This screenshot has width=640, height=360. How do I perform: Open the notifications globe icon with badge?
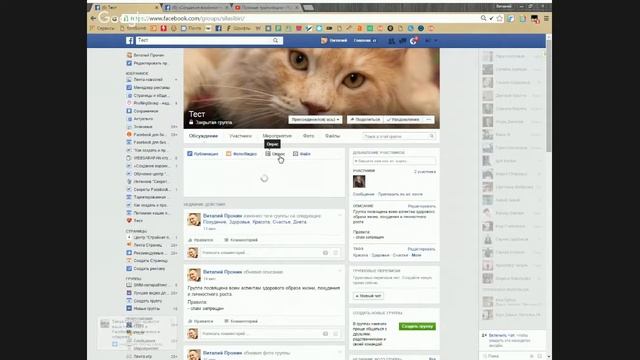click(413, 40)
